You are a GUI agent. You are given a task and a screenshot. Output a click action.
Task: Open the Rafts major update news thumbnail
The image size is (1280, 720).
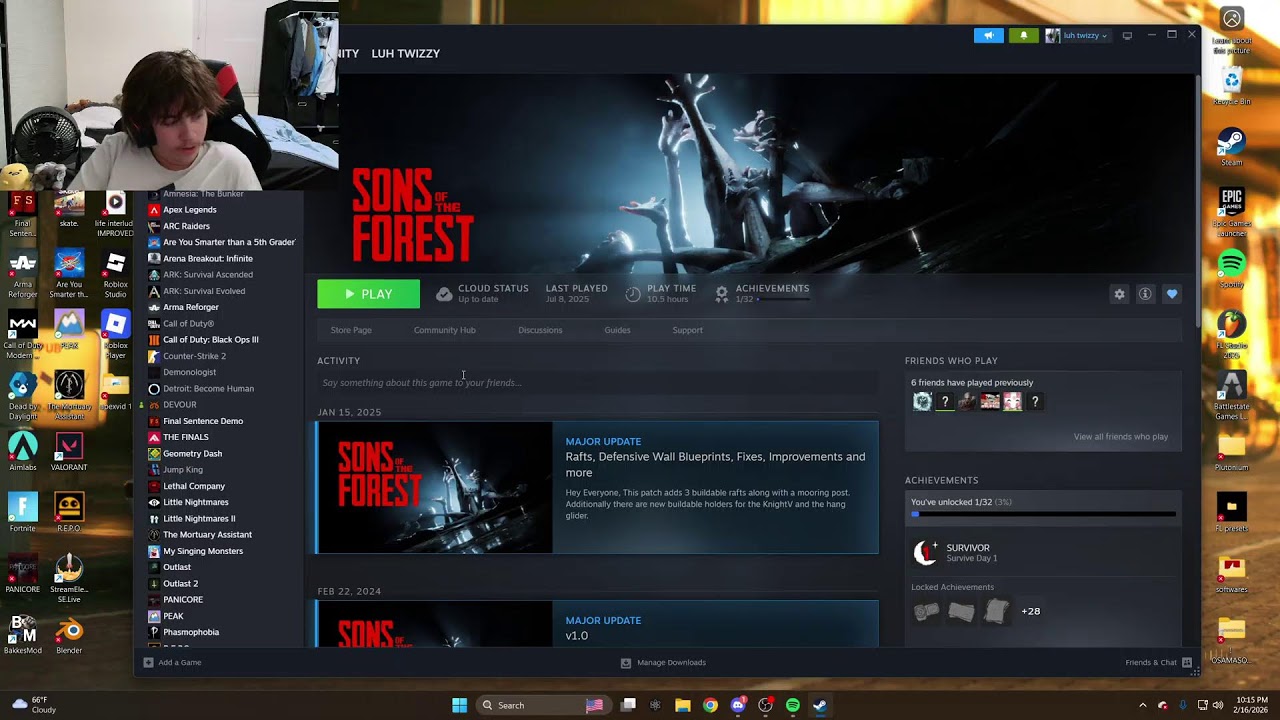tap(435, 487)
